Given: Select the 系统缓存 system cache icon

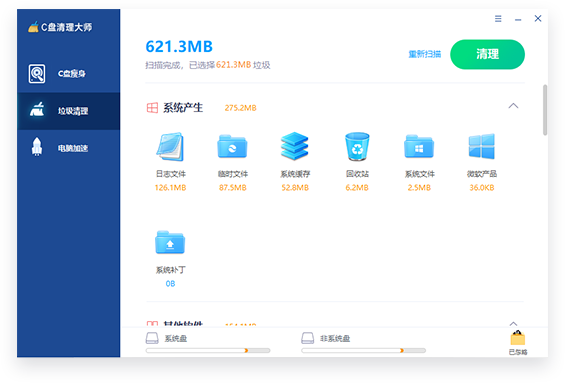Looking at the screenshot, I should (x=295, y=146).
